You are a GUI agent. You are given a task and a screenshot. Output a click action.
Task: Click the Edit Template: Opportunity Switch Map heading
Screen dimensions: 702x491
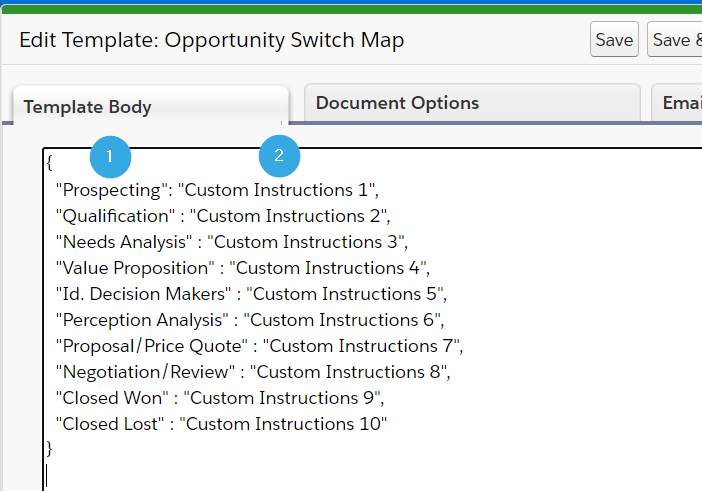[x=212, y=40]
